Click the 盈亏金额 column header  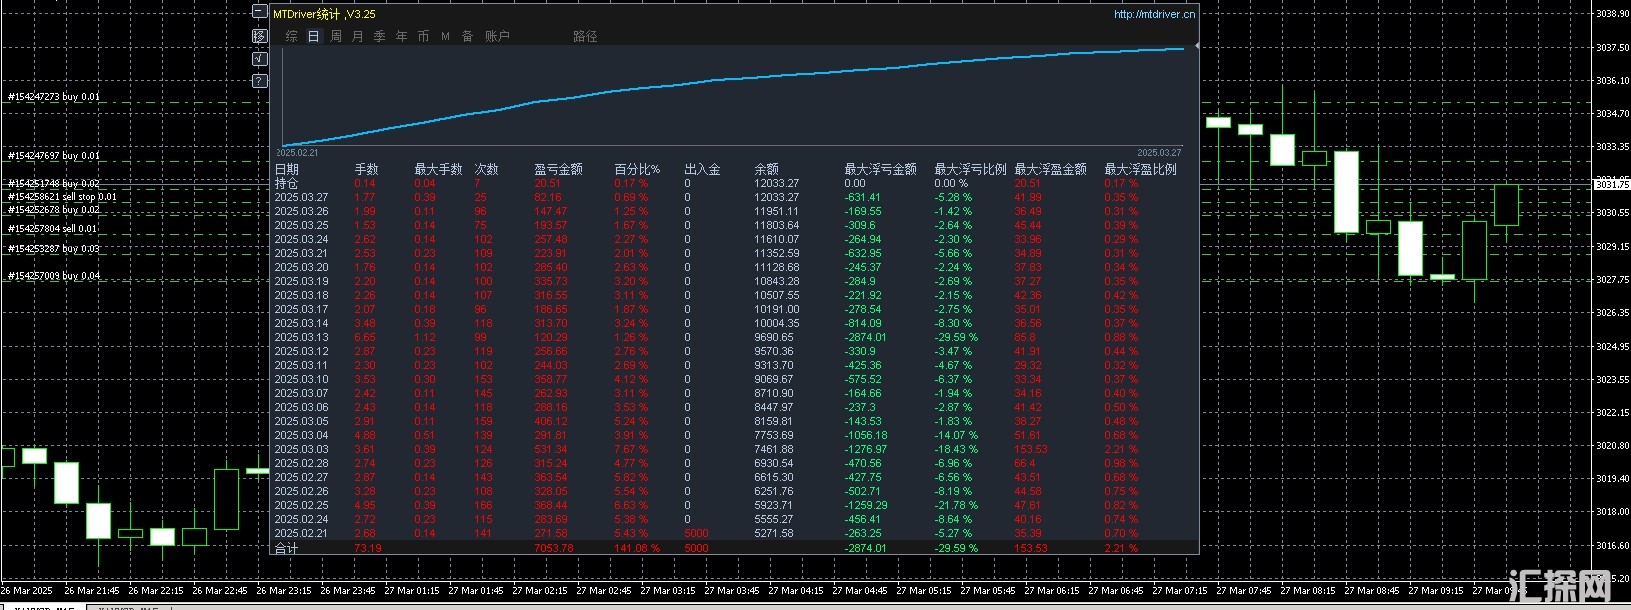pos(558,169)
